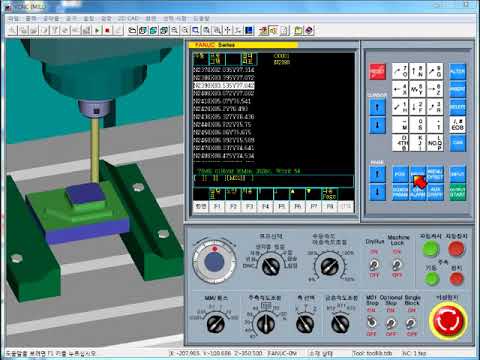Click the F4 soft key below the screen
Viewport: 480px width, 360px height.
(265, 207)
